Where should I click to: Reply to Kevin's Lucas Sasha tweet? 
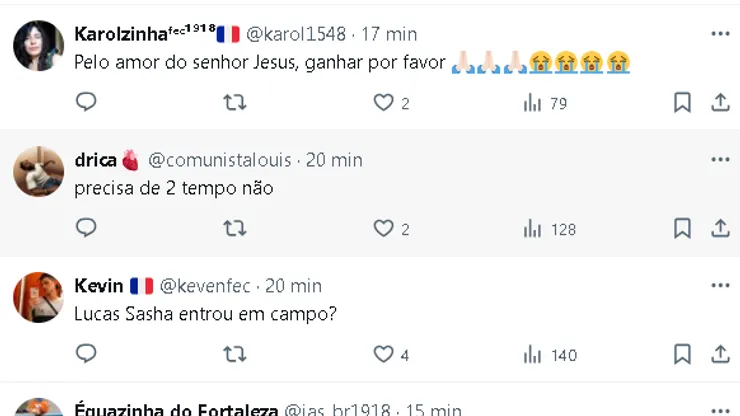86,354
